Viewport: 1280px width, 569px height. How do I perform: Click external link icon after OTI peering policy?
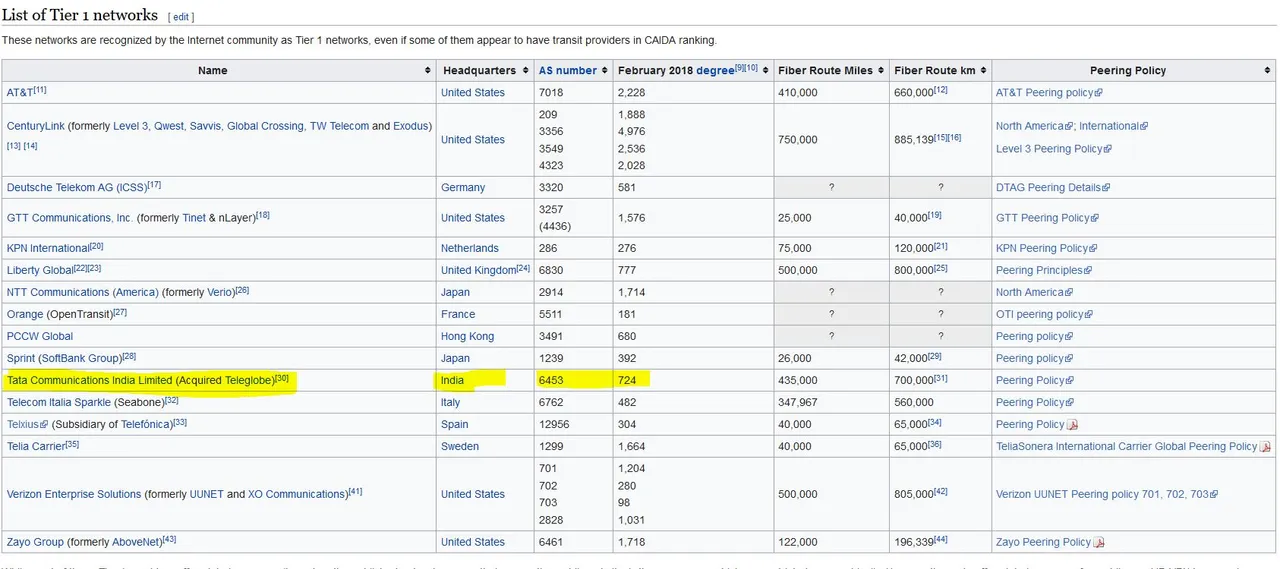[x=1089, y=315]
